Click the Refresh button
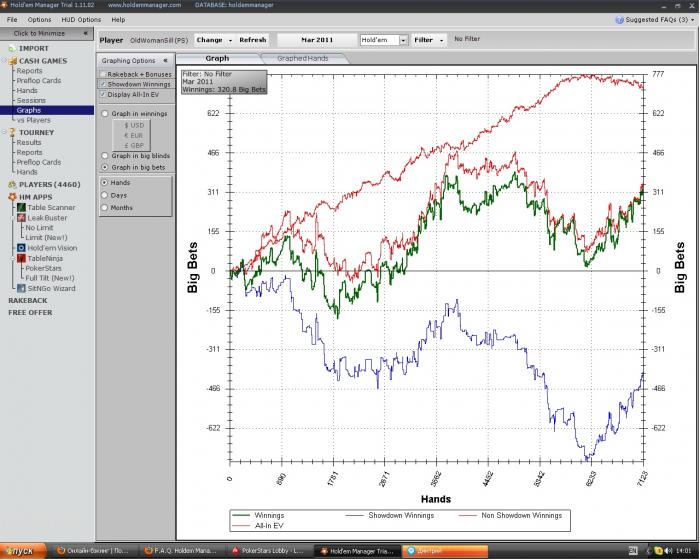This screenshot has height=560, width=700. pos(253,40)
